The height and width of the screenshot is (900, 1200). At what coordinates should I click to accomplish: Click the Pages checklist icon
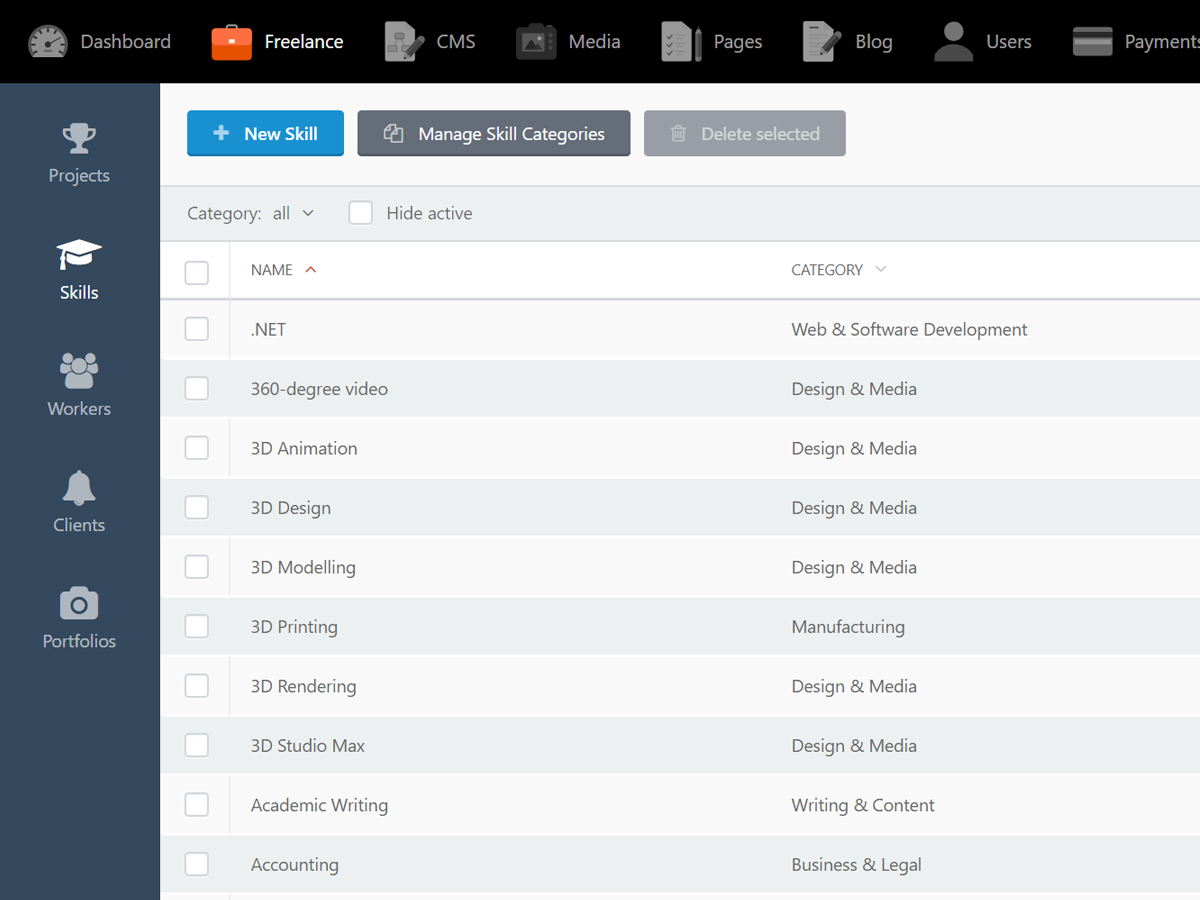[681, 42]
